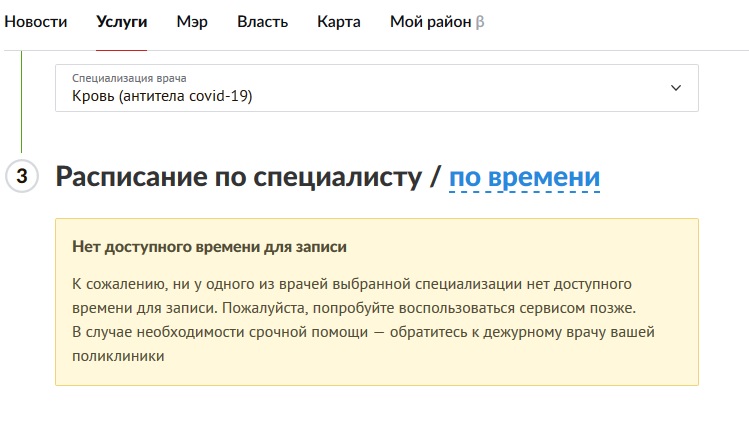749x434 pixels.
Task: Switch to the Карта tab
Action: coord(339,22)
